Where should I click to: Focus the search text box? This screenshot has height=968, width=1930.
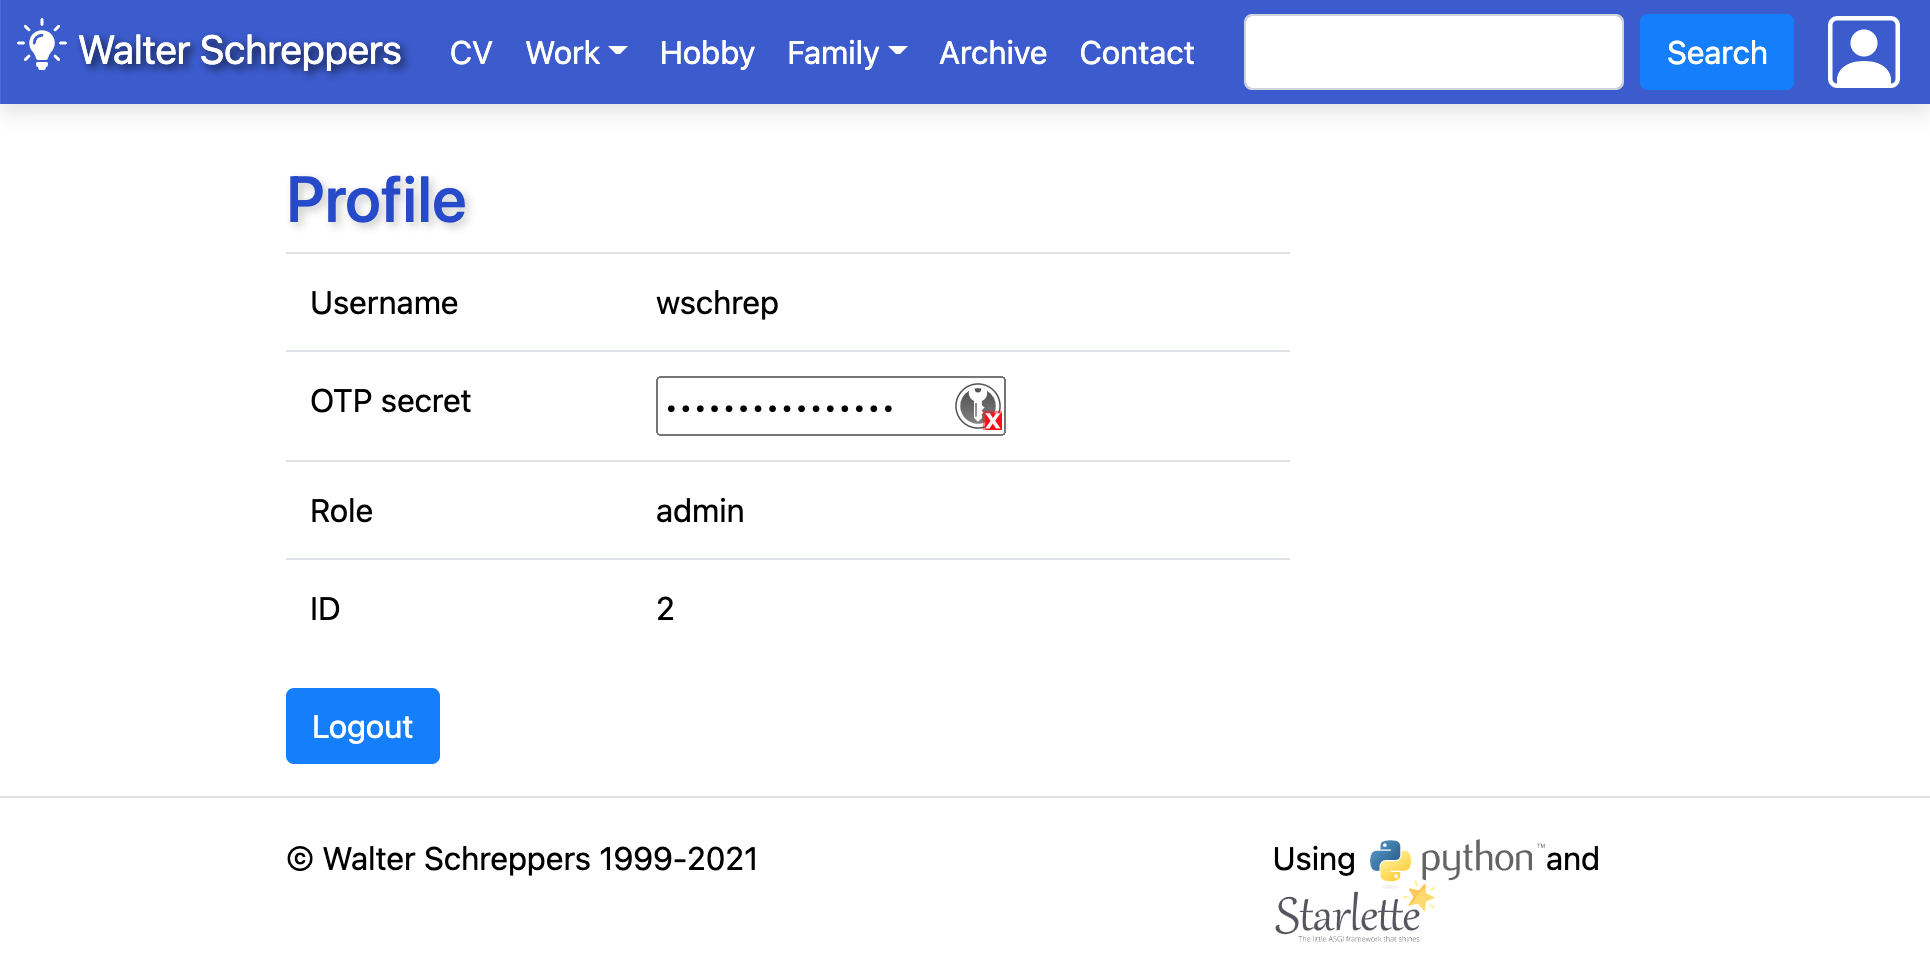point(1432,52)
